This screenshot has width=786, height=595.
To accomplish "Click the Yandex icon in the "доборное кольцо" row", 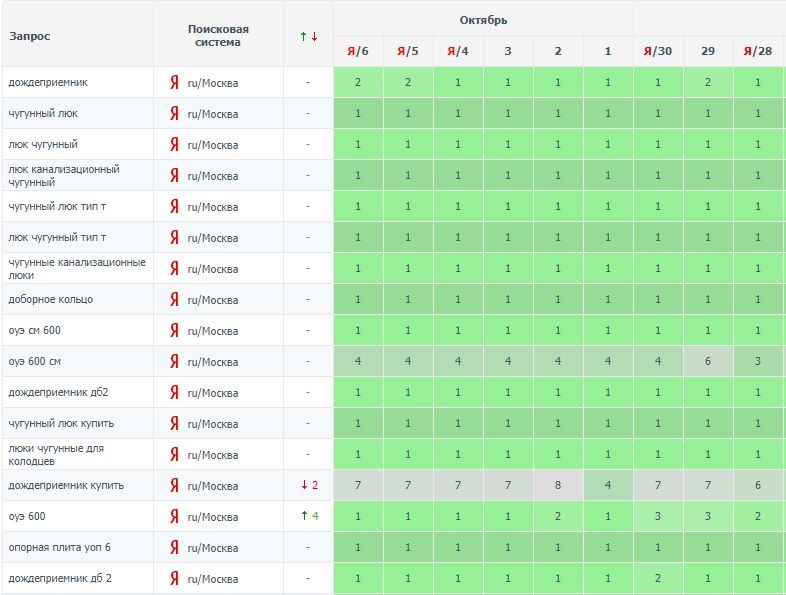I will [174, 299].
